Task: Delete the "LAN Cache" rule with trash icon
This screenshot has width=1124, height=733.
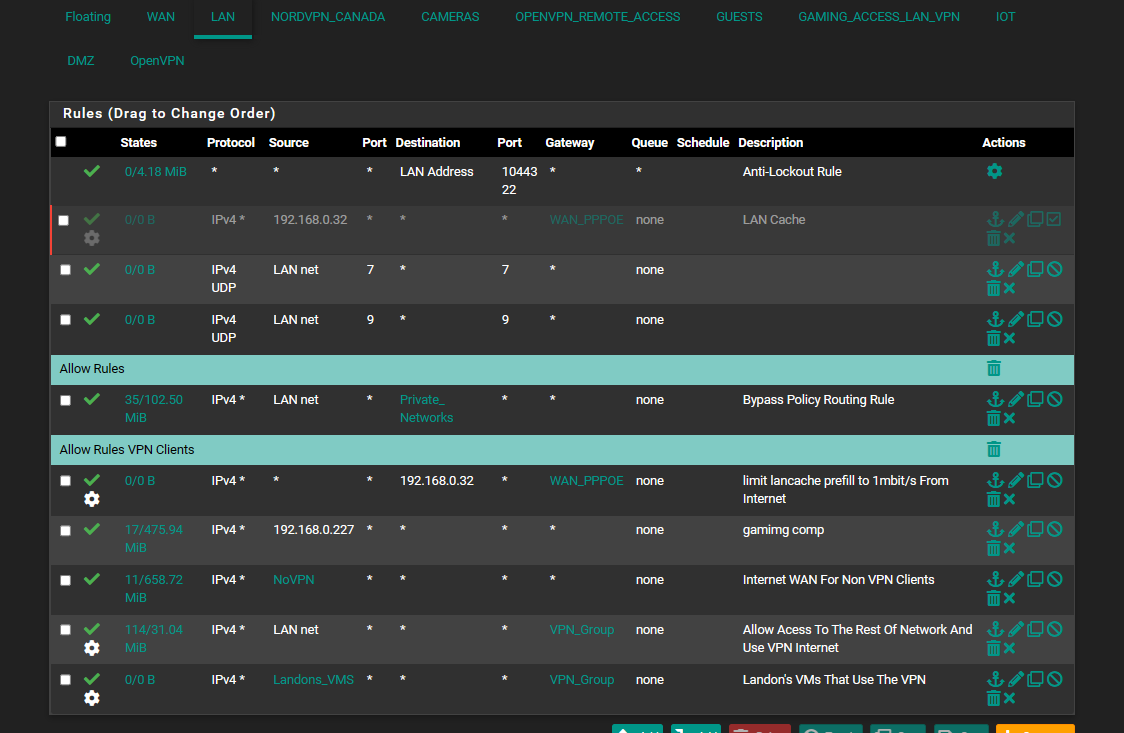Action: pyautogui.click(x=993, y=238)
